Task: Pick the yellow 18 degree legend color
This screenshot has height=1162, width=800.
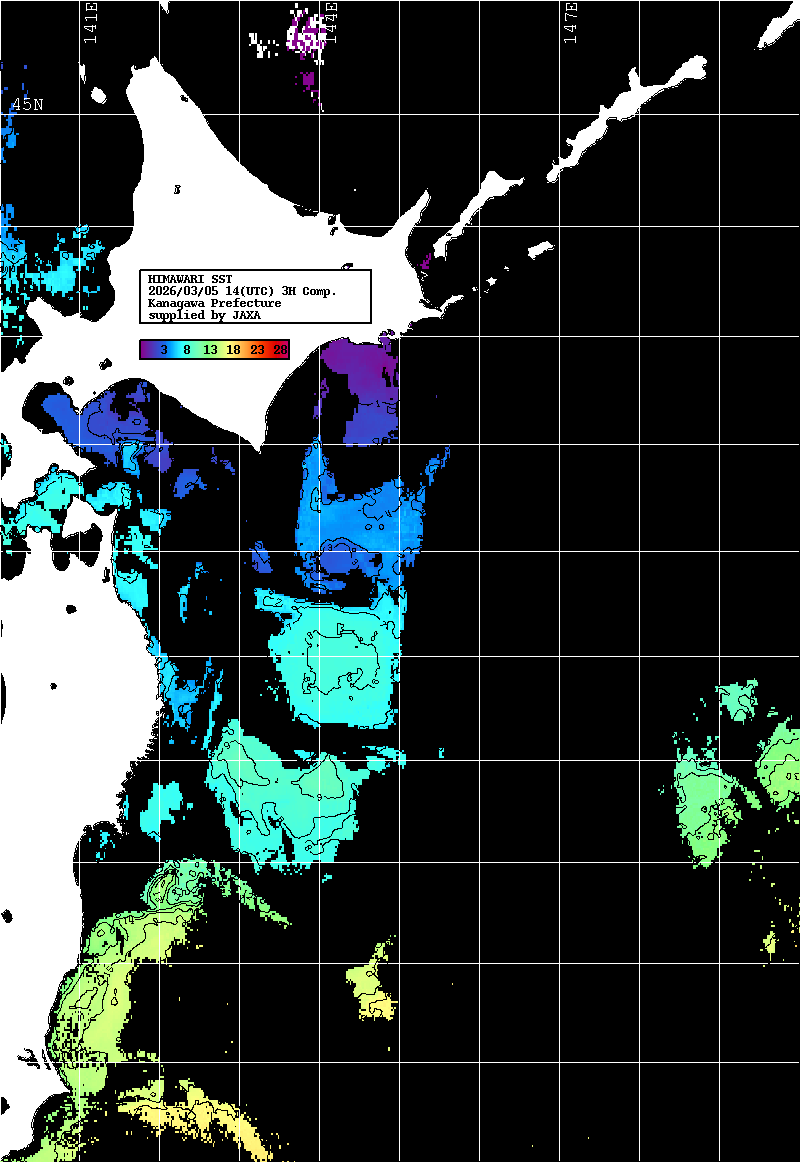Action: tap(234, 349)
